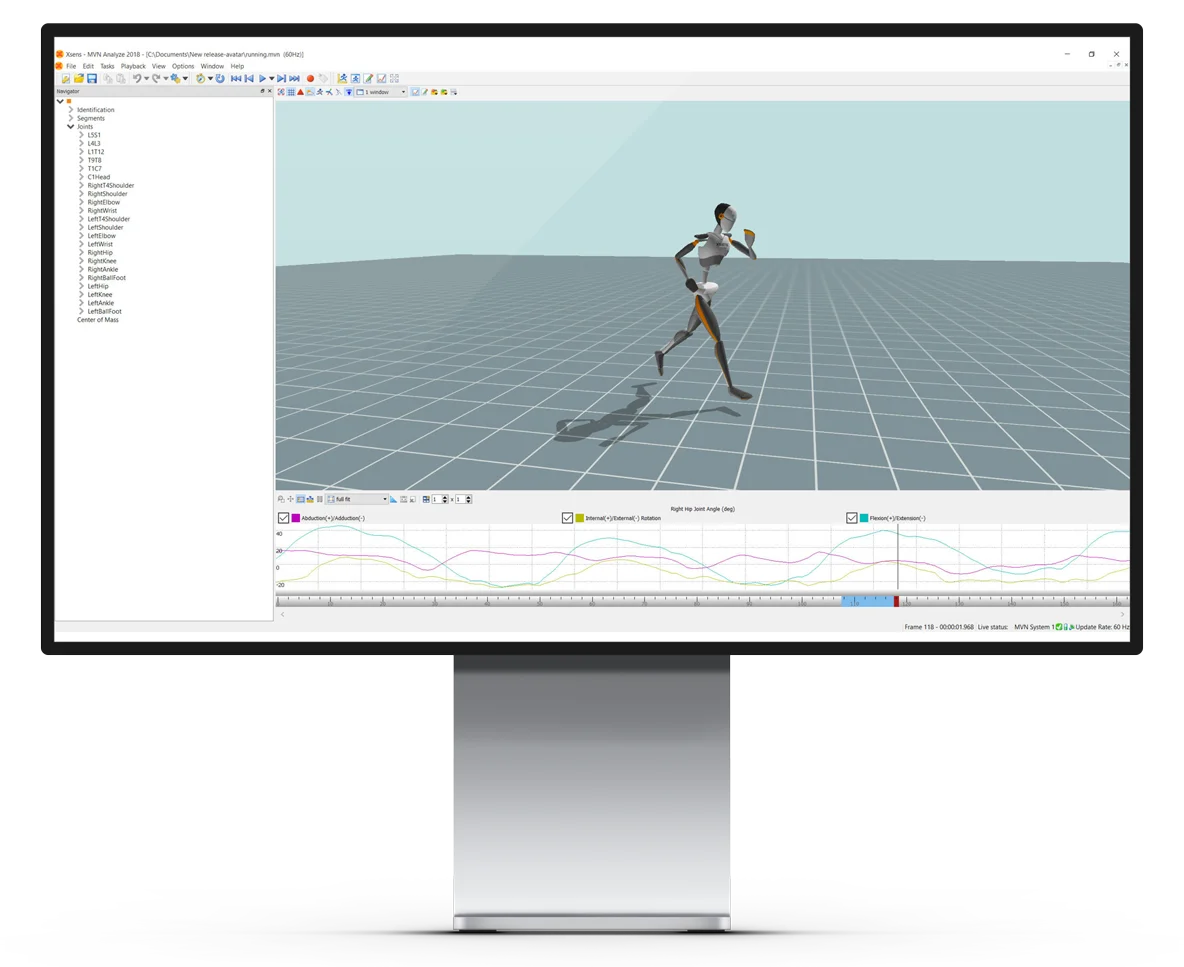1184x967 pixels.
Task: Uncheck the Abduction/Adduction graph checkbox
Action: [283, 518]
